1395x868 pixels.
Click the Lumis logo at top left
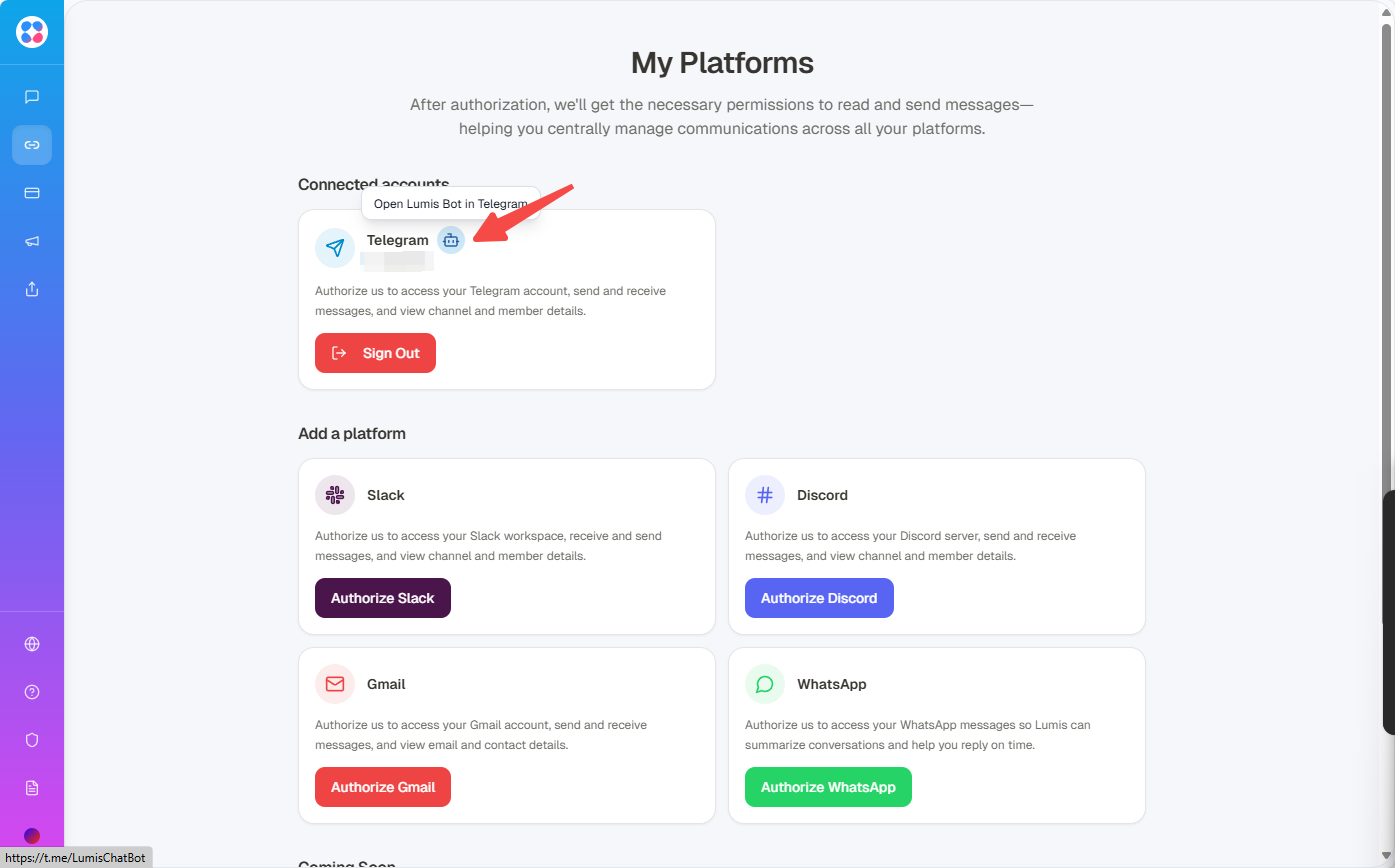(x=32, y=32)
